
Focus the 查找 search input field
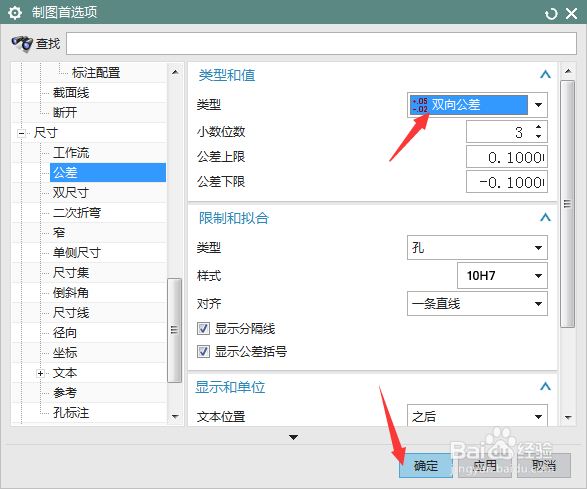(x=321, y=43)
